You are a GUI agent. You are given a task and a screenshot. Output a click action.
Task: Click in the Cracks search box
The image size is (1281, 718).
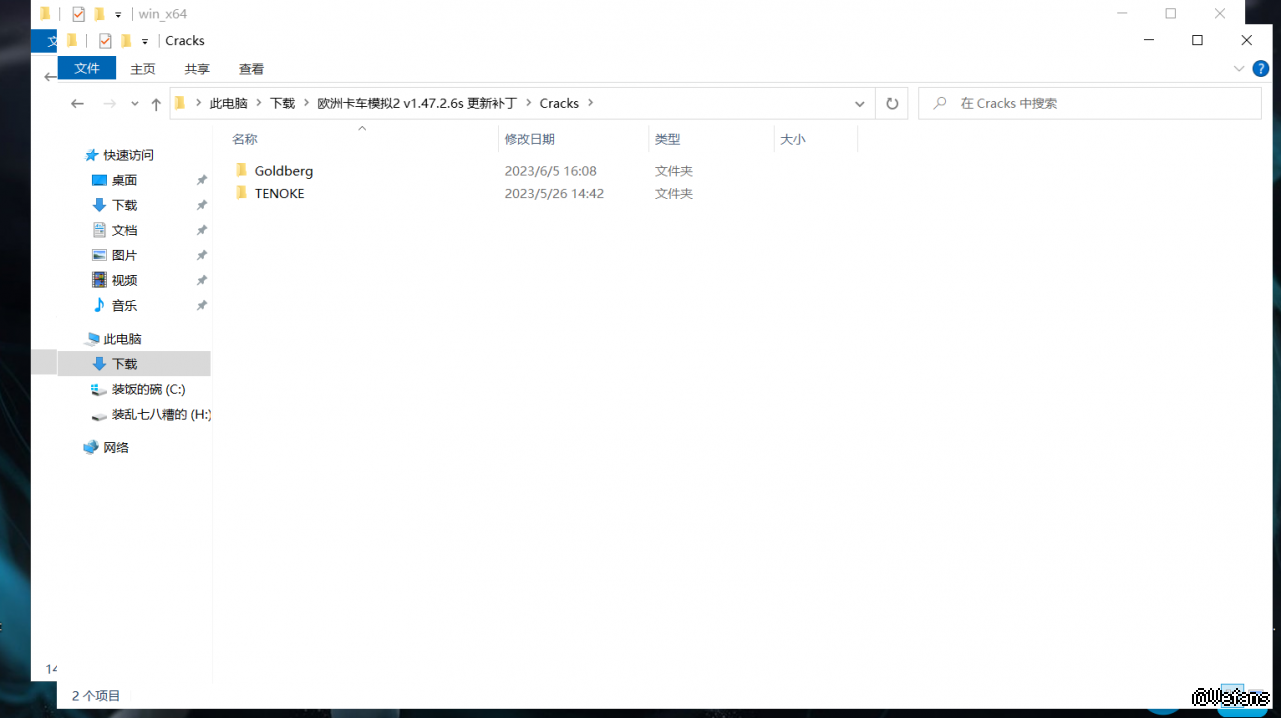click(1090, 103)
